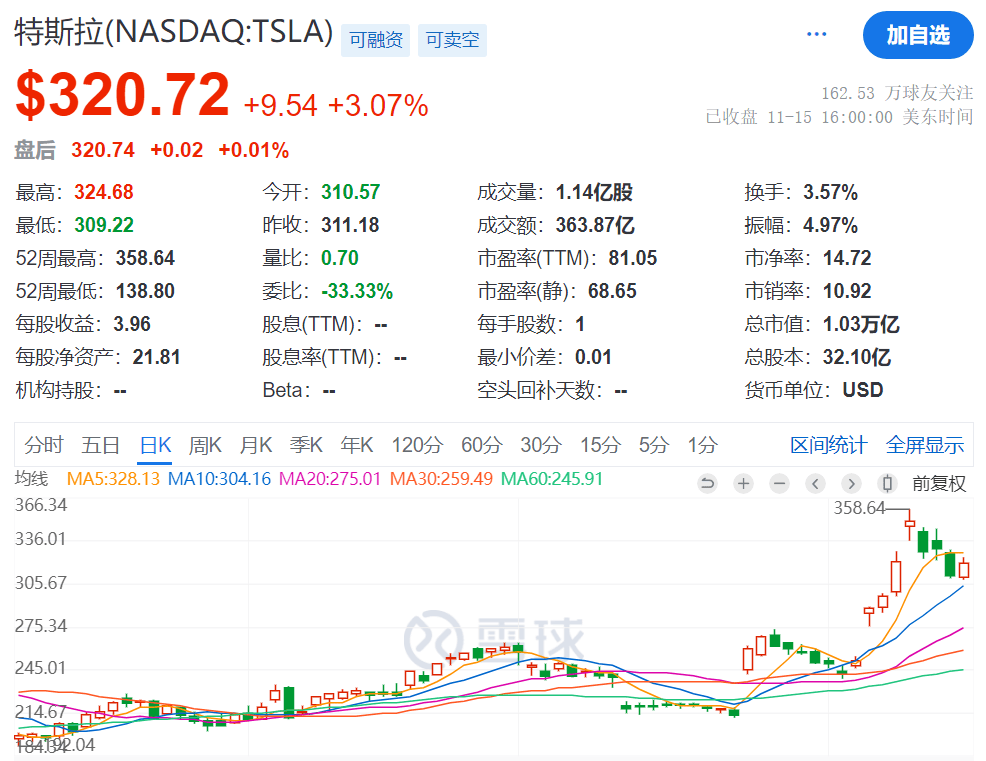
Task: Select the candlestick style icon beside 前复权
Action: click(x=886, y=483)
